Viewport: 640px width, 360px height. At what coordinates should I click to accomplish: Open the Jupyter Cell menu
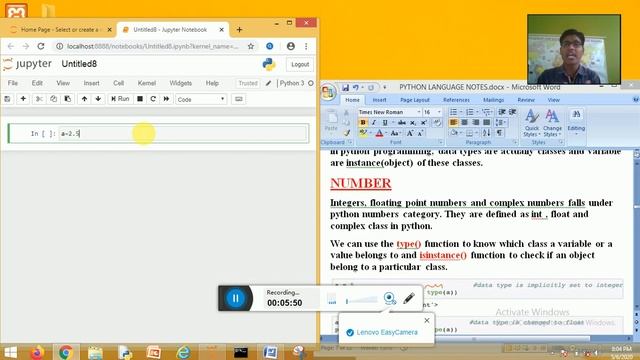tap(118, 83)
